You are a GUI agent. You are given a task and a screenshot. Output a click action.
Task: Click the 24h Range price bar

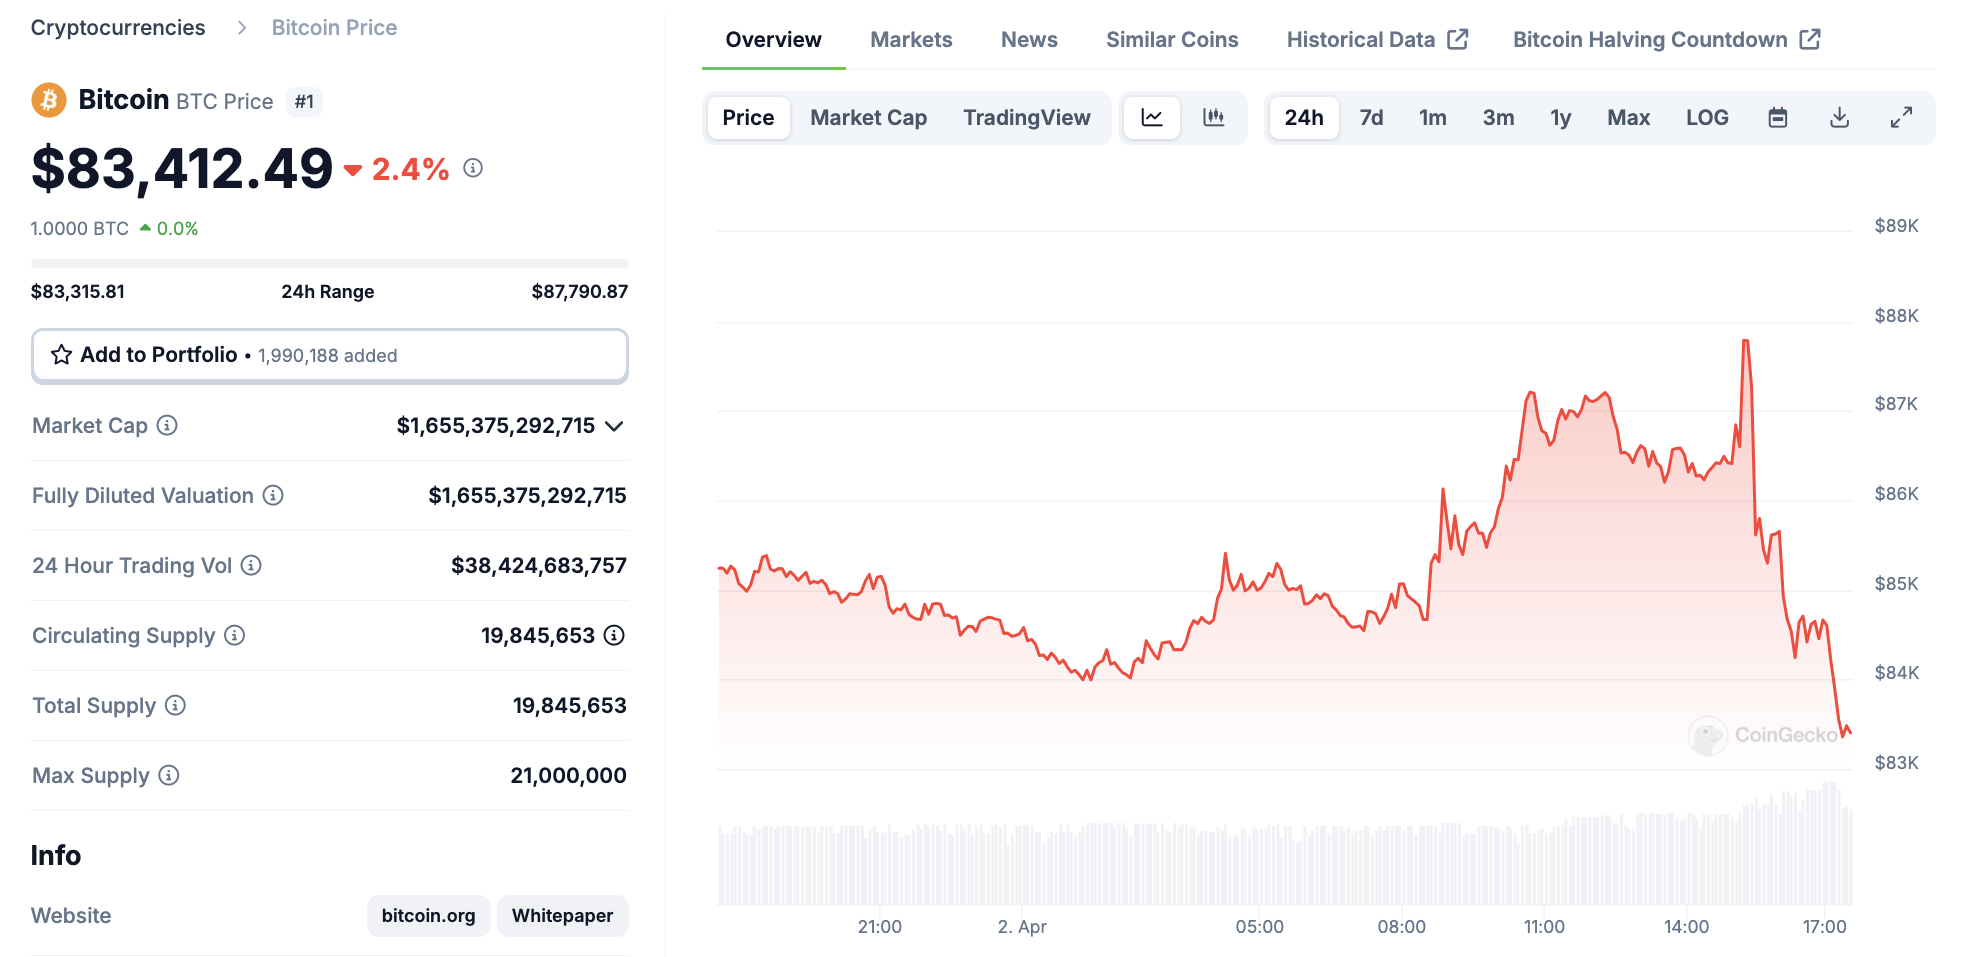coord(330,264)
